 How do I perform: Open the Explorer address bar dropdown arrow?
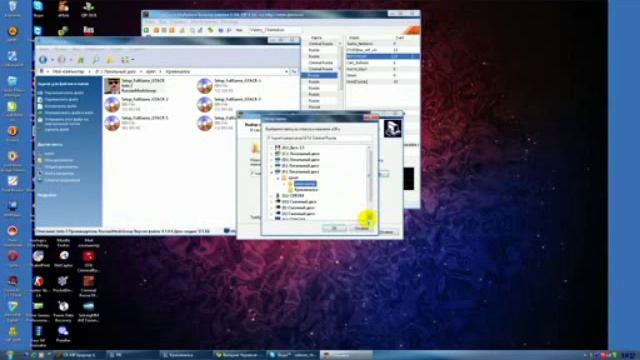(x=286, y=71)
